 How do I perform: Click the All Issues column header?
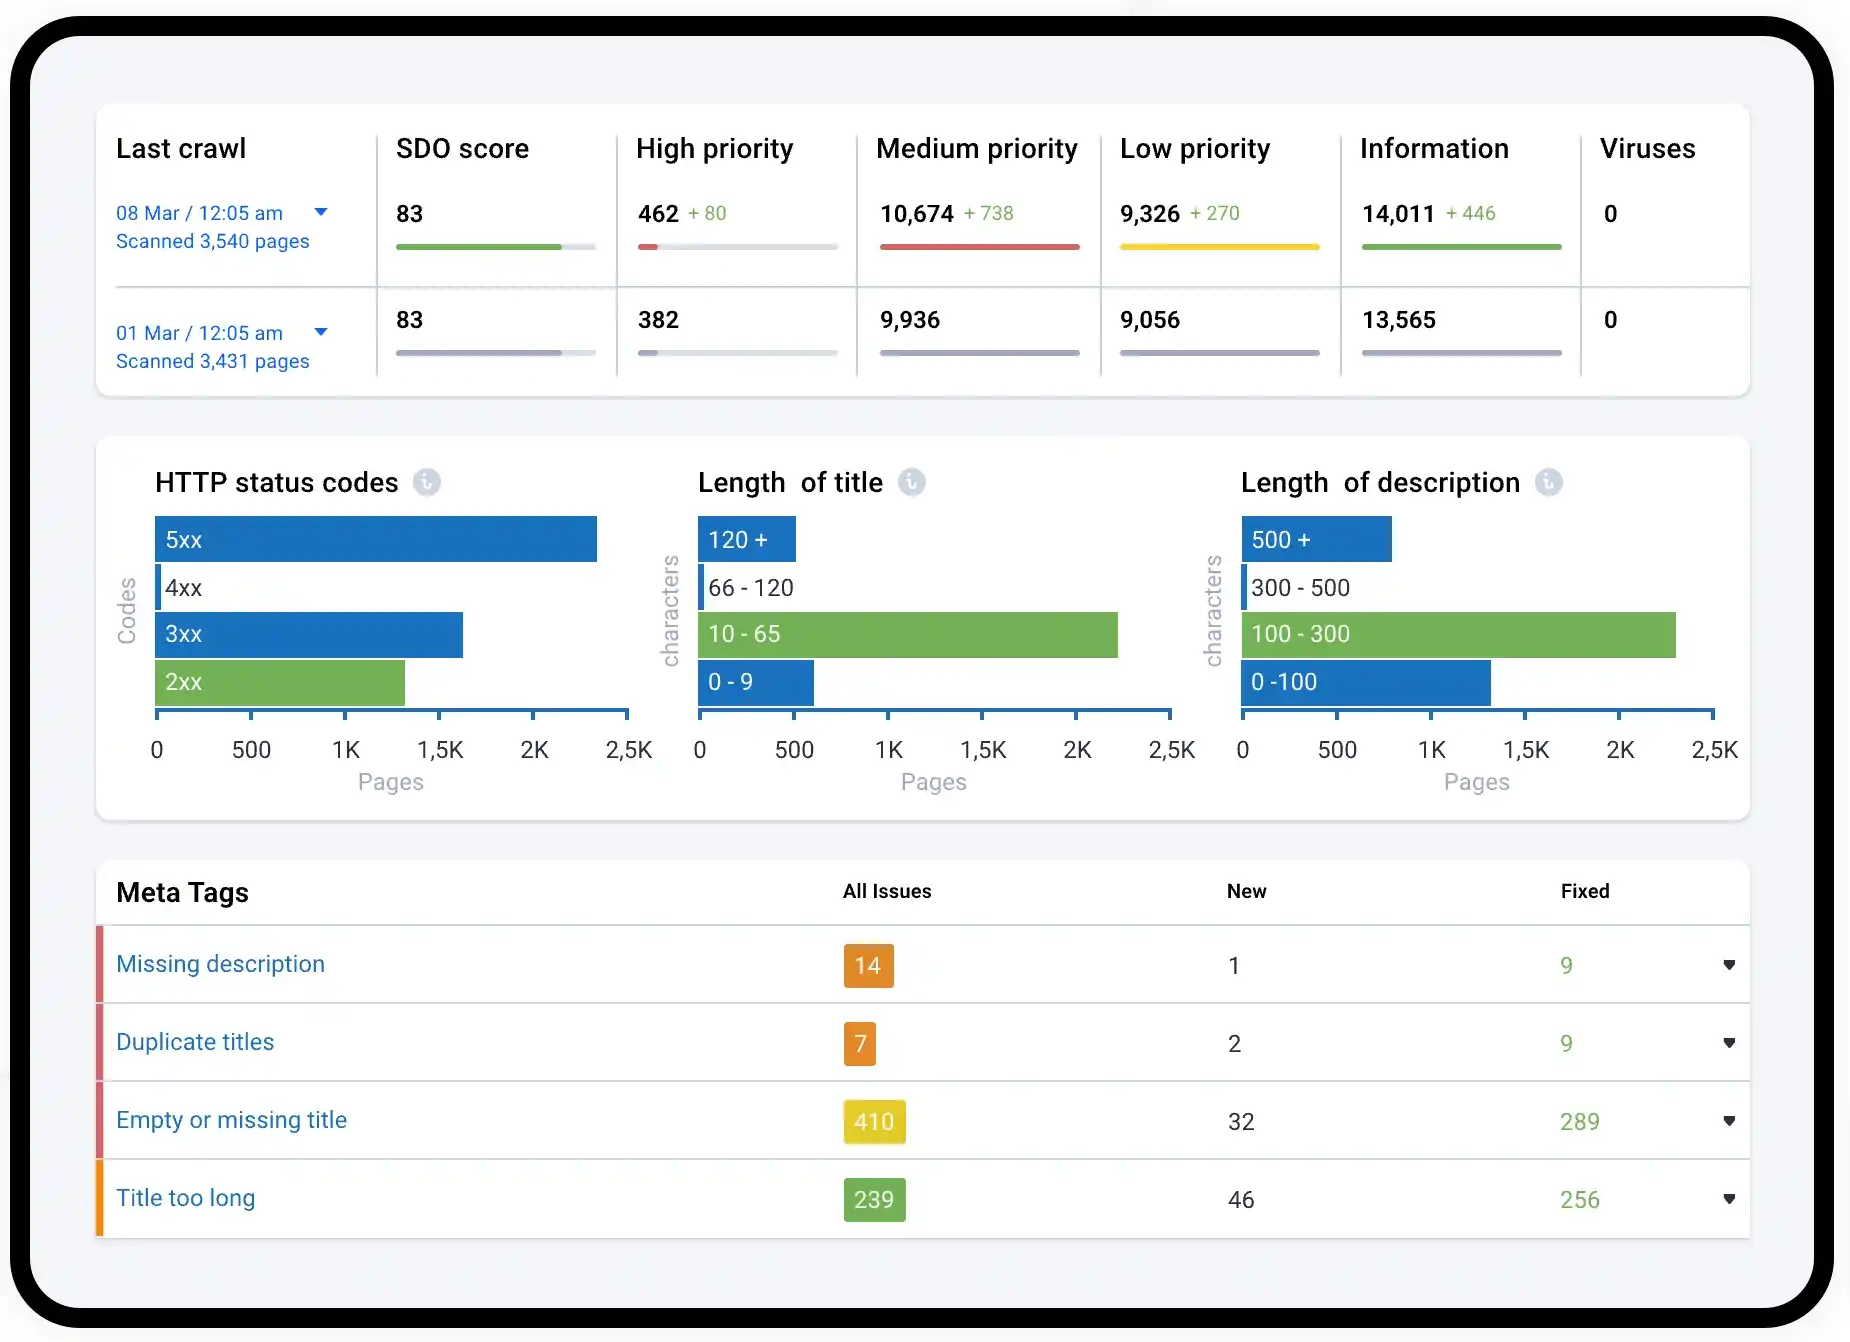click(x=887, y=891)
